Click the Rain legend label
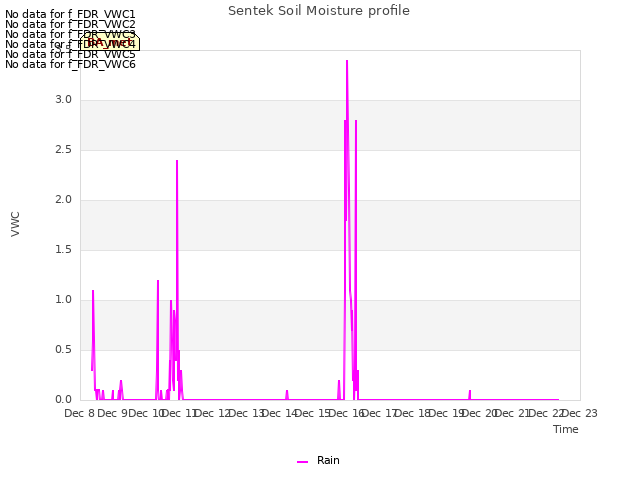 click(x=328, y=460)
